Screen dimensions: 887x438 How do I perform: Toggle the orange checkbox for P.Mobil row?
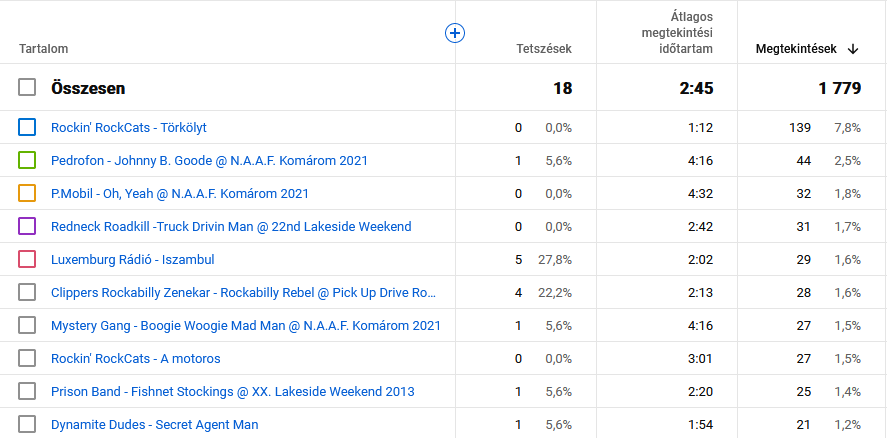point(27,193)
